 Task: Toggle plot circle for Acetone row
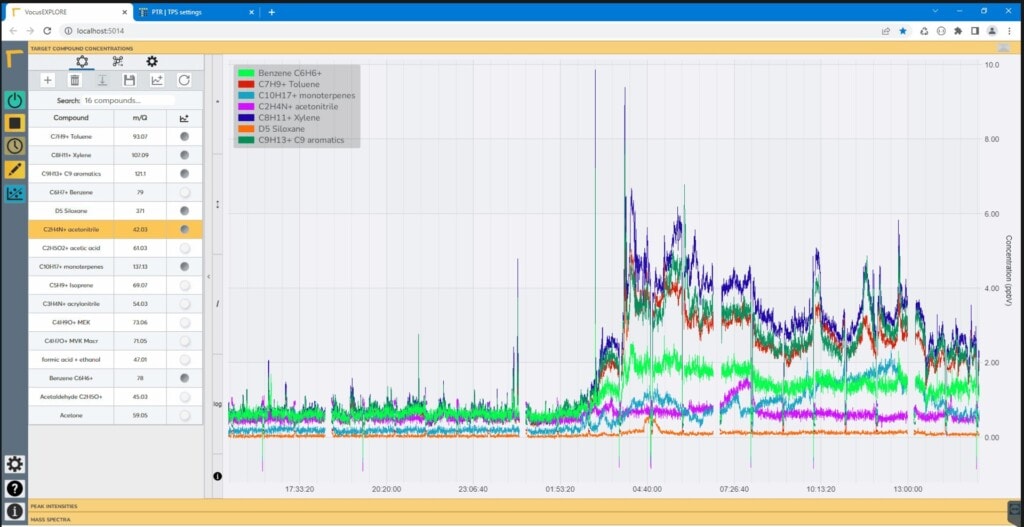[x=184, y=415]
